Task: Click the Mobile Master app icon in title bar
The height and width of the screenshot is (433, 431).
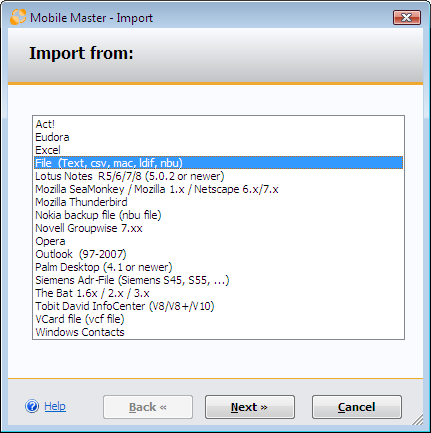Action: [18, 17]
